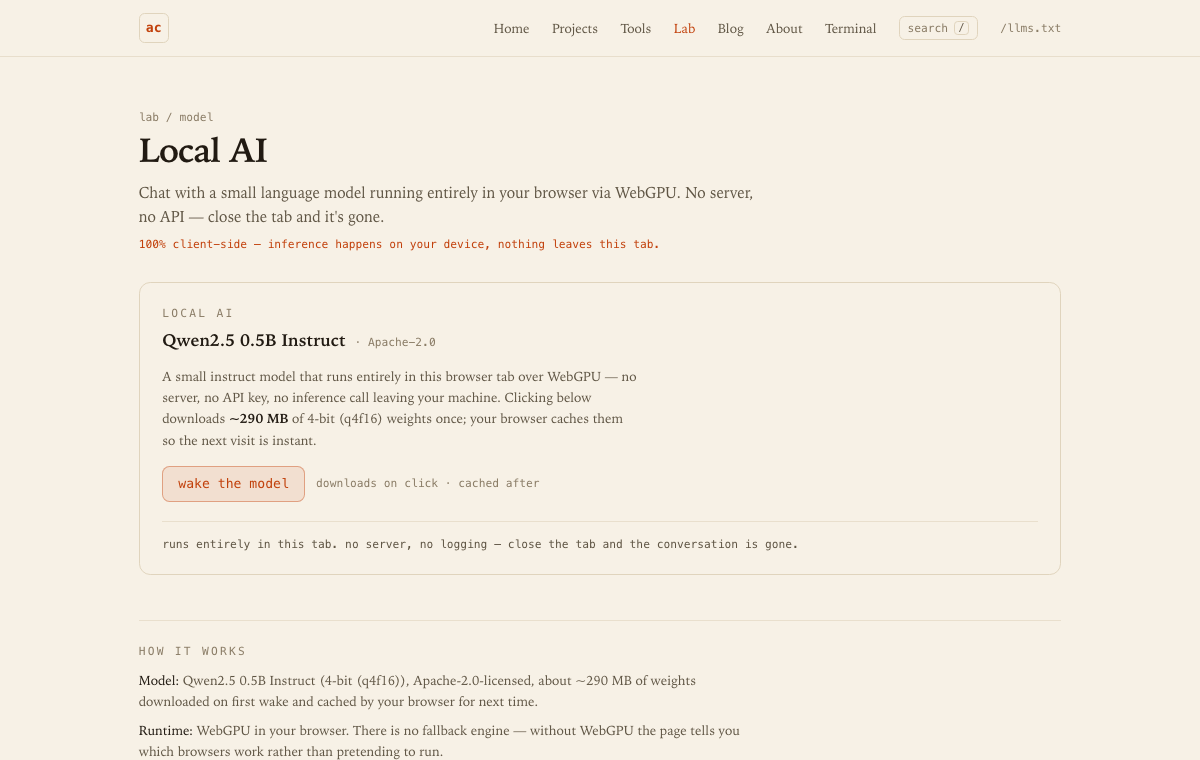Select the Lab nav item
Image resolution: width=1200 pixels, height=760 pixels.
(684, 28)
